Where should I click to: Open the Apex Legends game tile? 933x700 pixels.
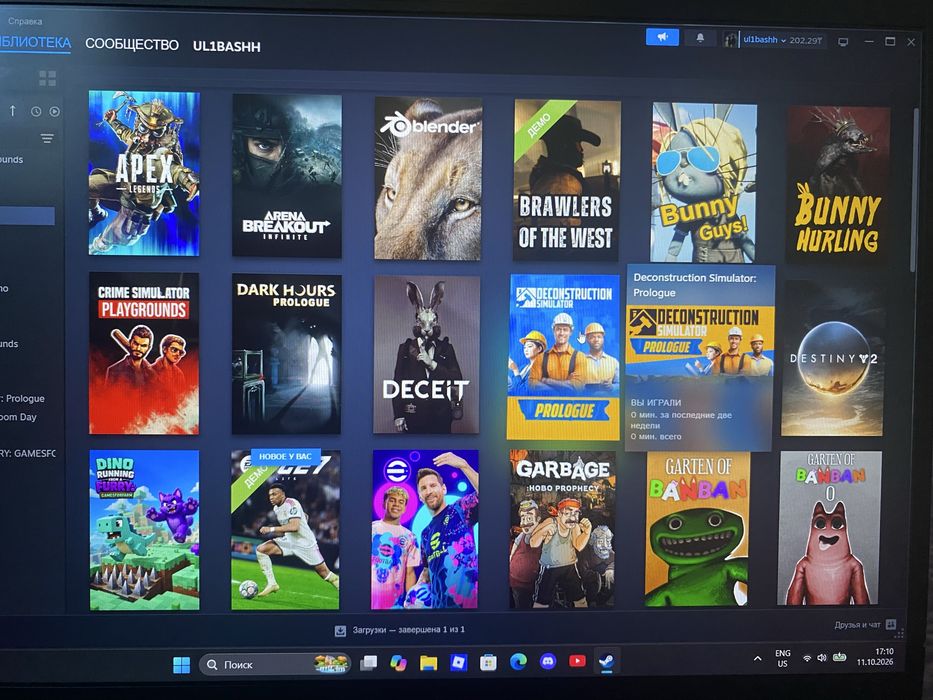pyautogui.click(x=144, y=173)
